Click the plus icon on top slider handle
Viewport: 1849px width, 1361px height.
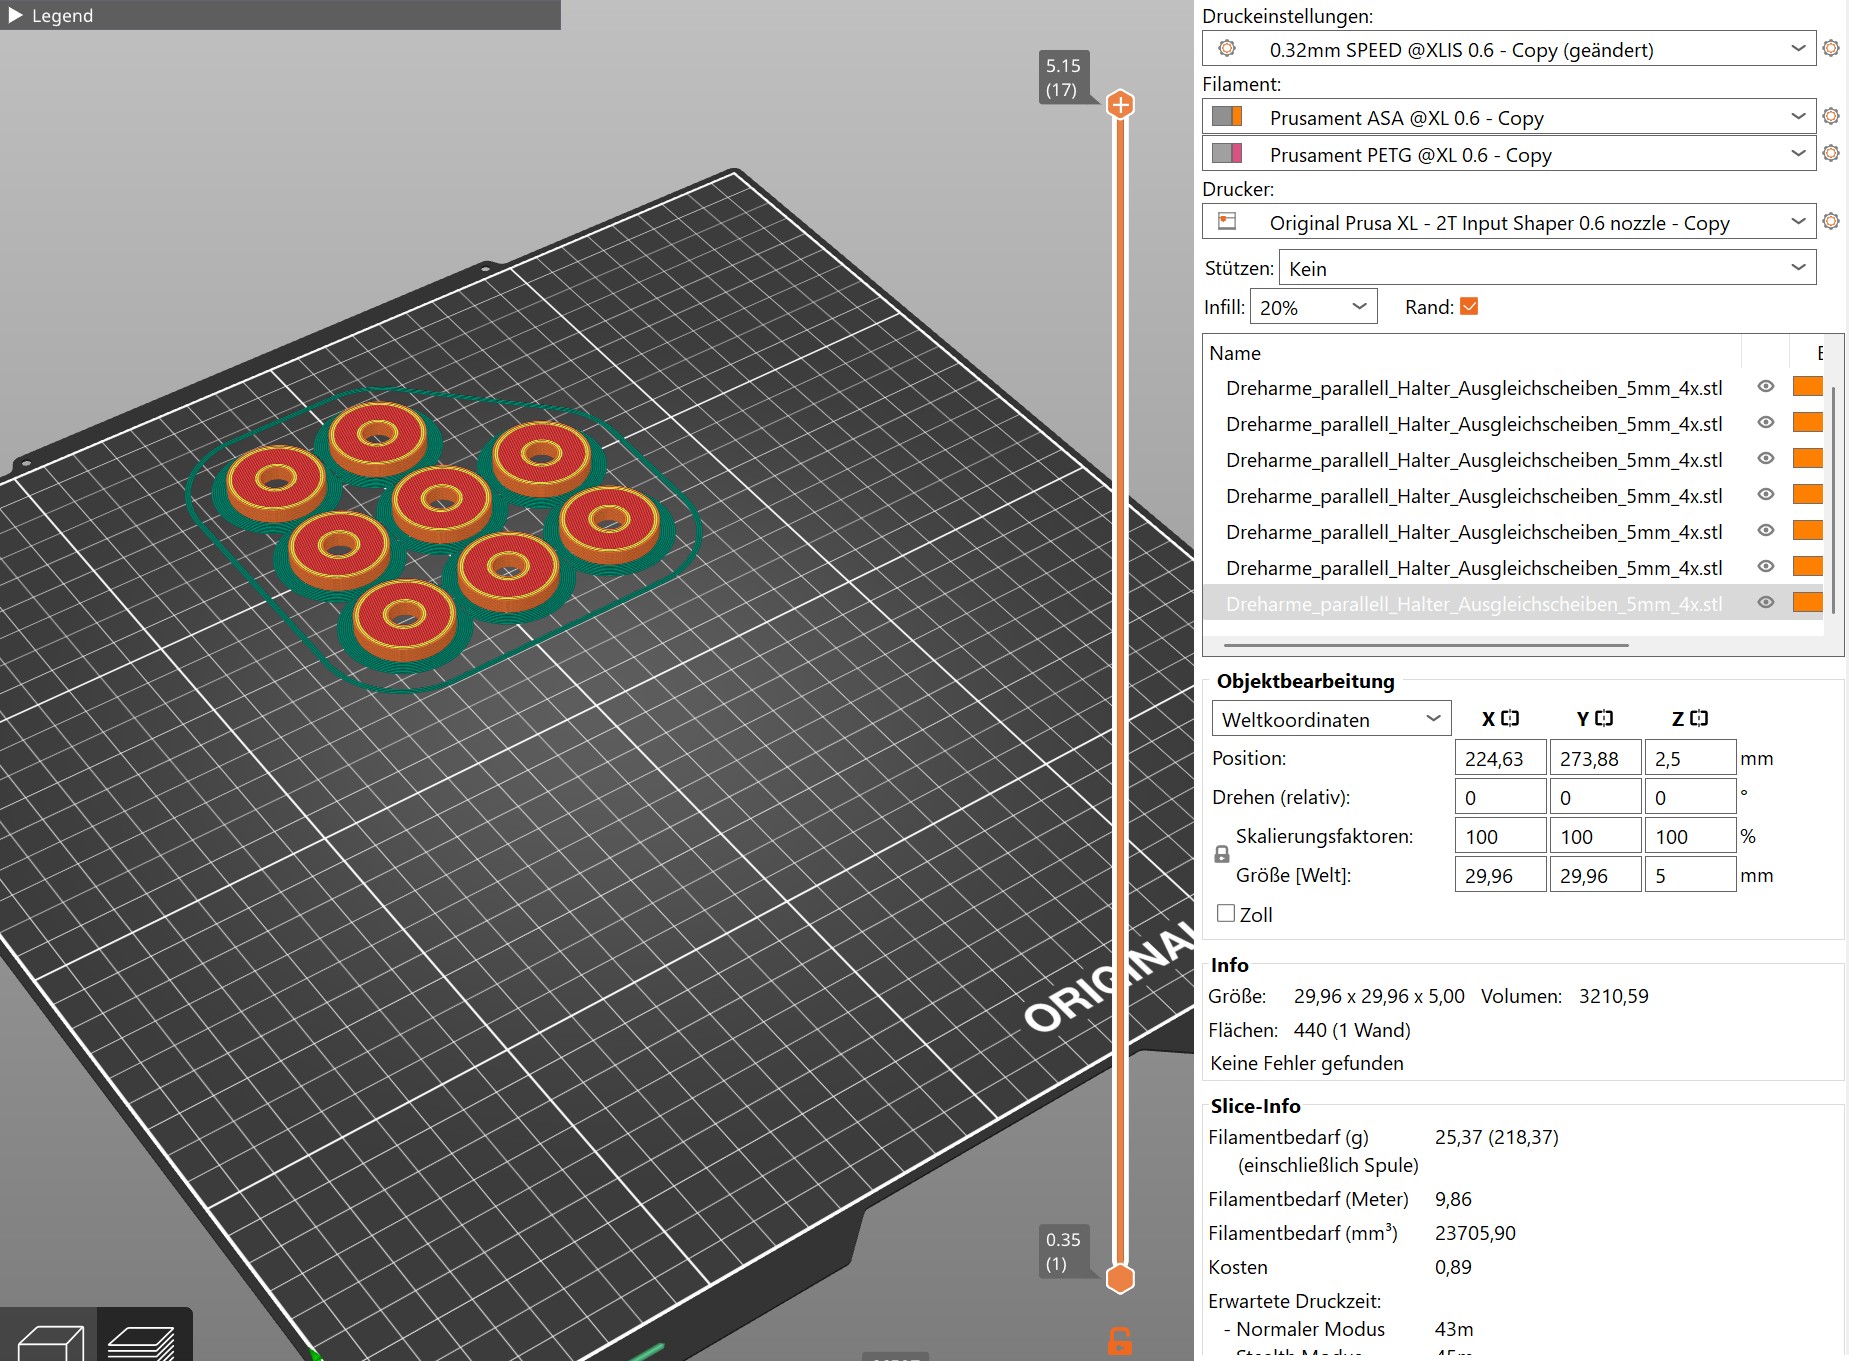coord(1120,104)
